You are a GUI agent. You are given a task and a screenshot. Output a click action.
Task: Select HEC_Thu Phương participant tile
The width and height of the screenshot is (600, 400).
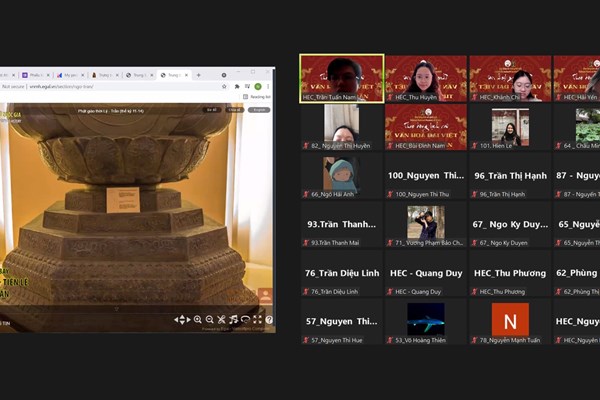510,273
